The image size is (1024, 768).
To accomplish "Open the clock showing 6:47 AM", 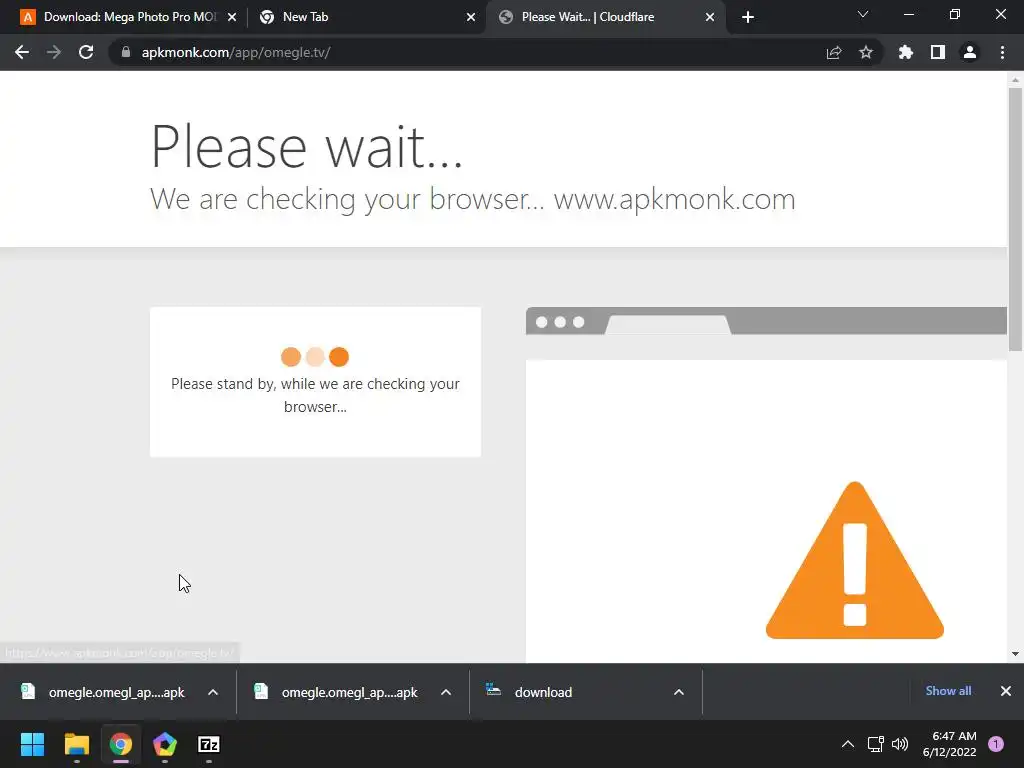I will pyautogui.click(x=950, y=744).
